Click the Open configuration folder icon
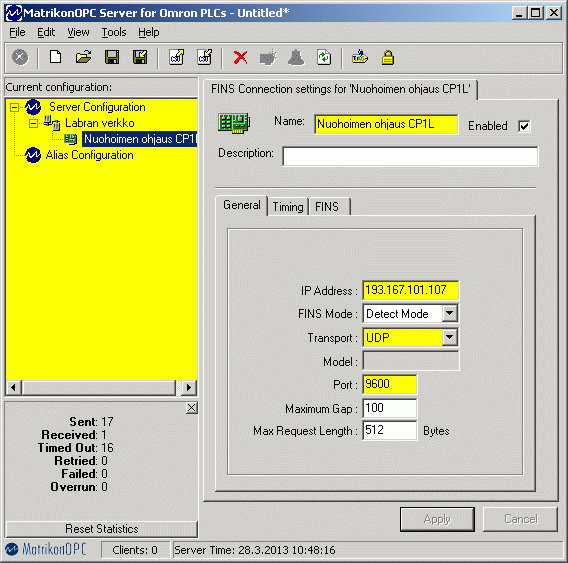Image resolution: width=568 pixels, height=563 pixels. [x=83, y=57]
